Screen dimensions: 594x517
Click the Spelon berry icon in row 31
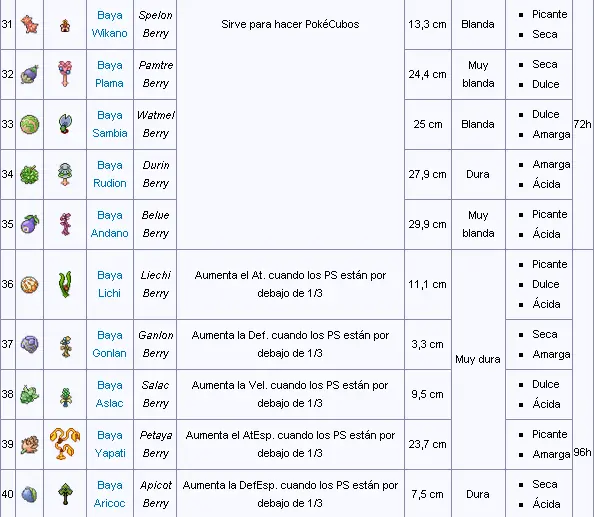click(29, 24)
